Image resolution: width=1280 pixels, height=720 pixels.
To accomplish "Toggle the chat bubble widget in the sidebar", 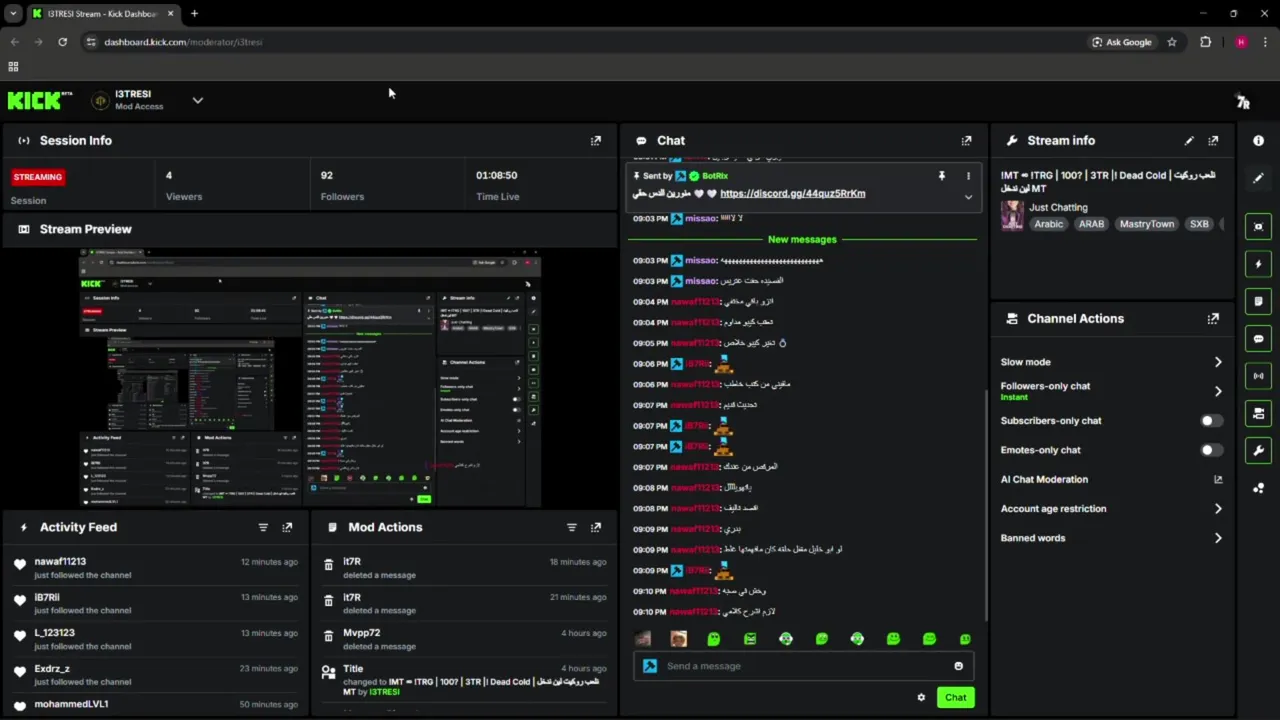I will 1258,339.
